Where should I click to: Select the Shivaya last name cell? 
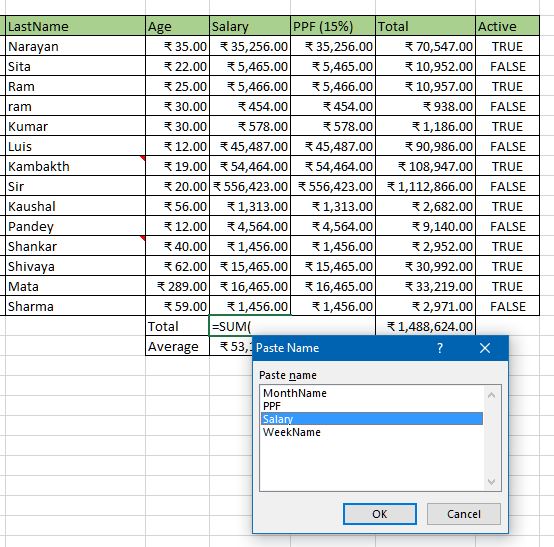point(75,266)
